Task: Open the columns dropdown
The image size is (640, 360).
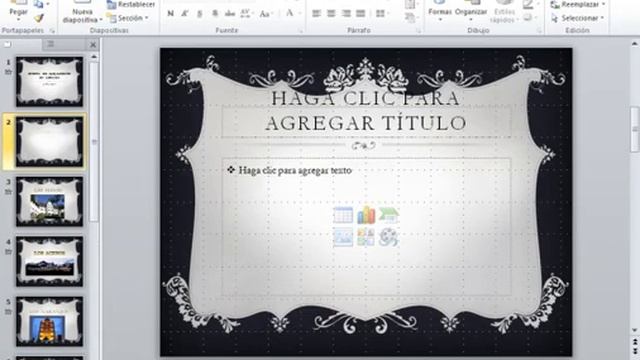Action: click(381, 14)
